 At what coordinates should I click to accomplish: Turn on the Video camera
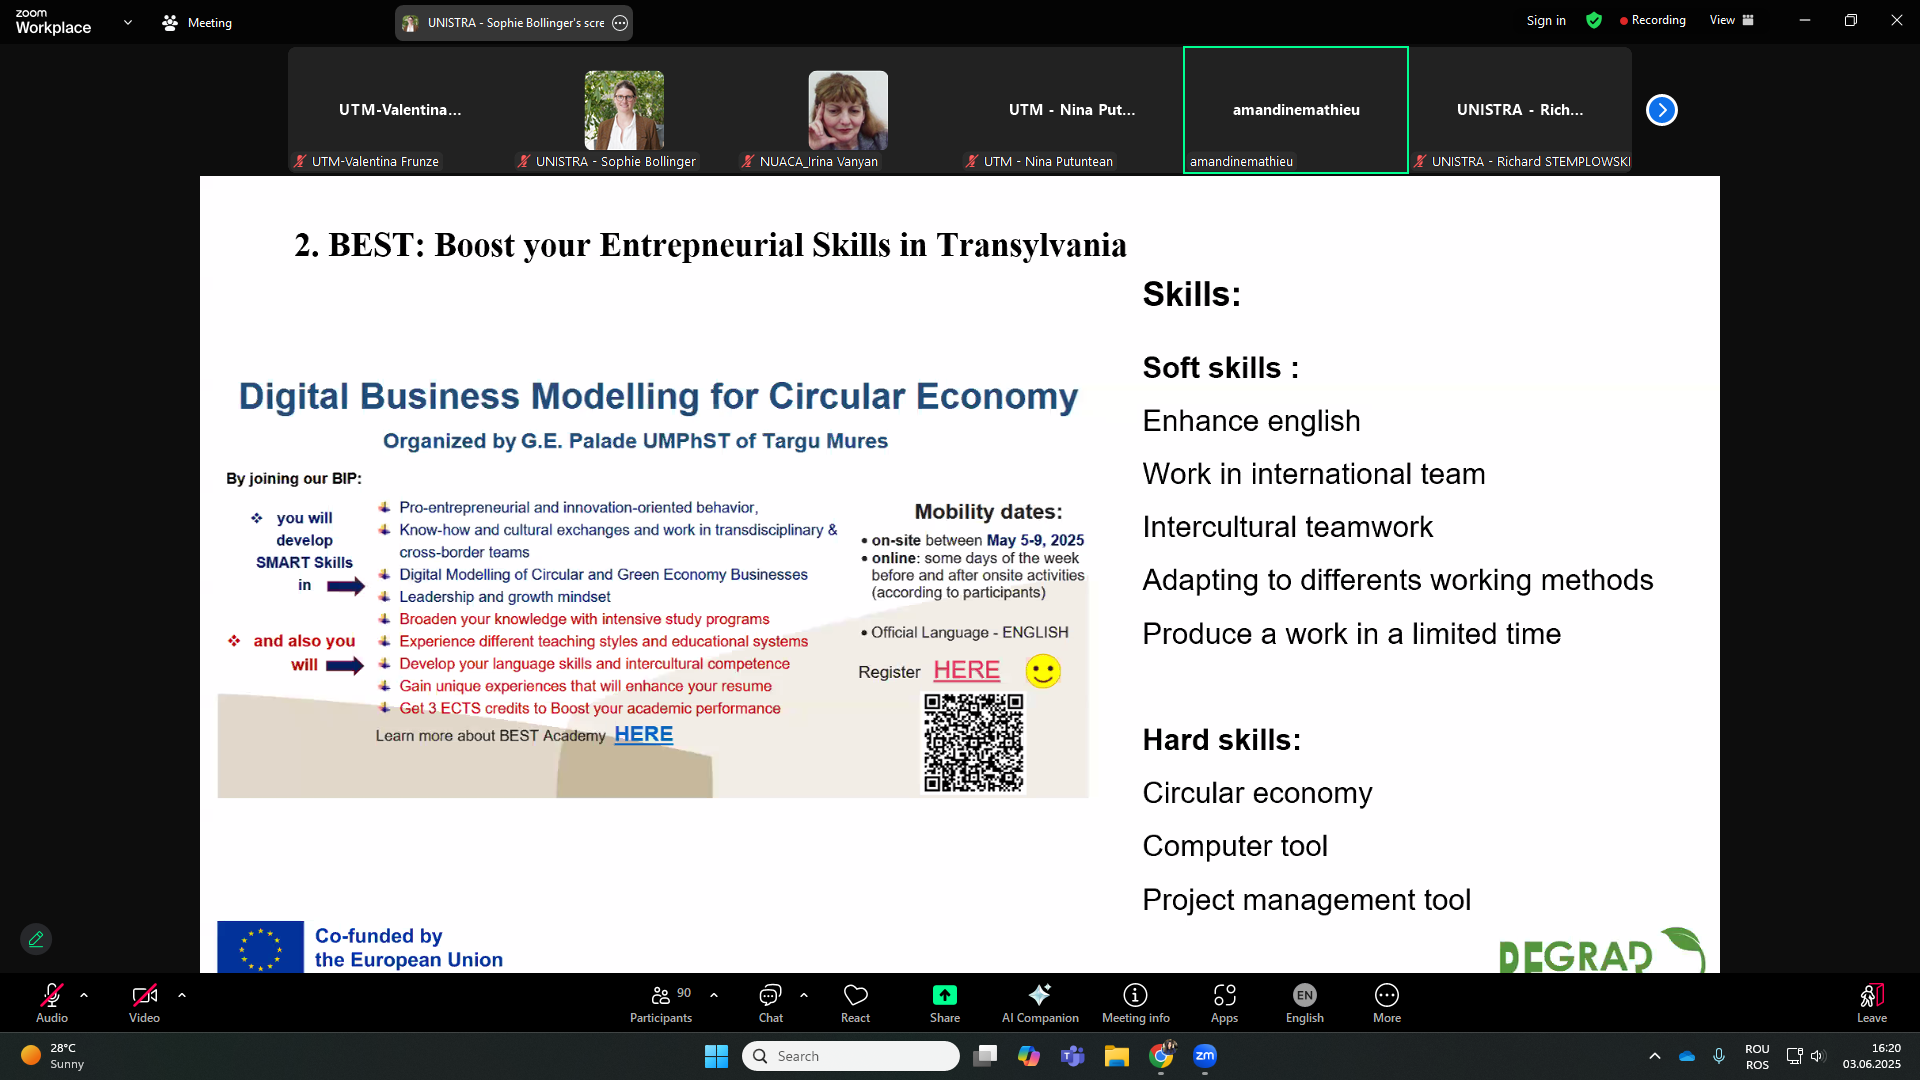(x=144, y=1003)
